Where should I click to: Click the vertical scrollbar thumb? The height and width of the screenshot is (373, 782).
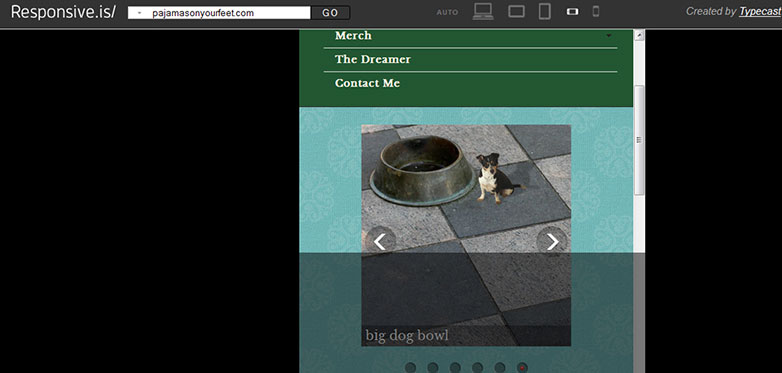click(639, 141)
